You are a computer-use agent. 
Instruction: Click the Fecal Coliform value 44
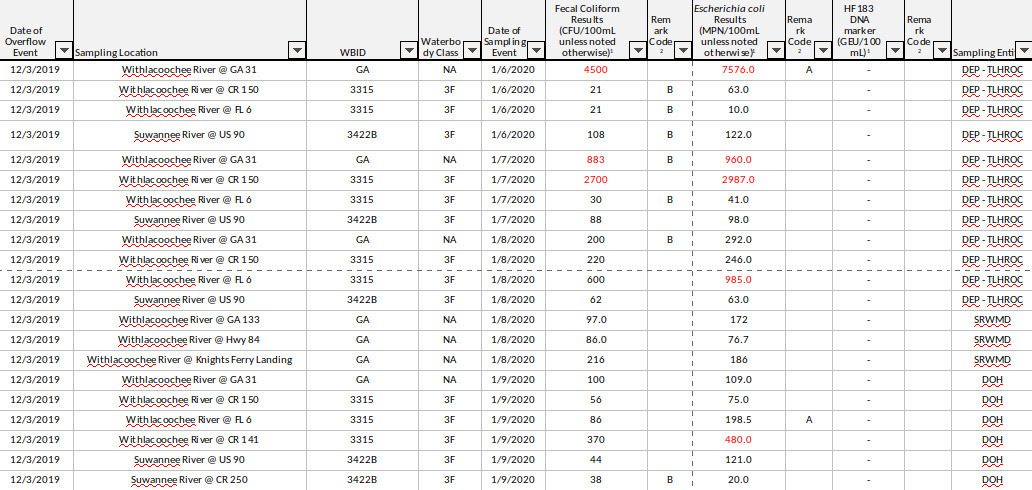[x=596, y=459]
